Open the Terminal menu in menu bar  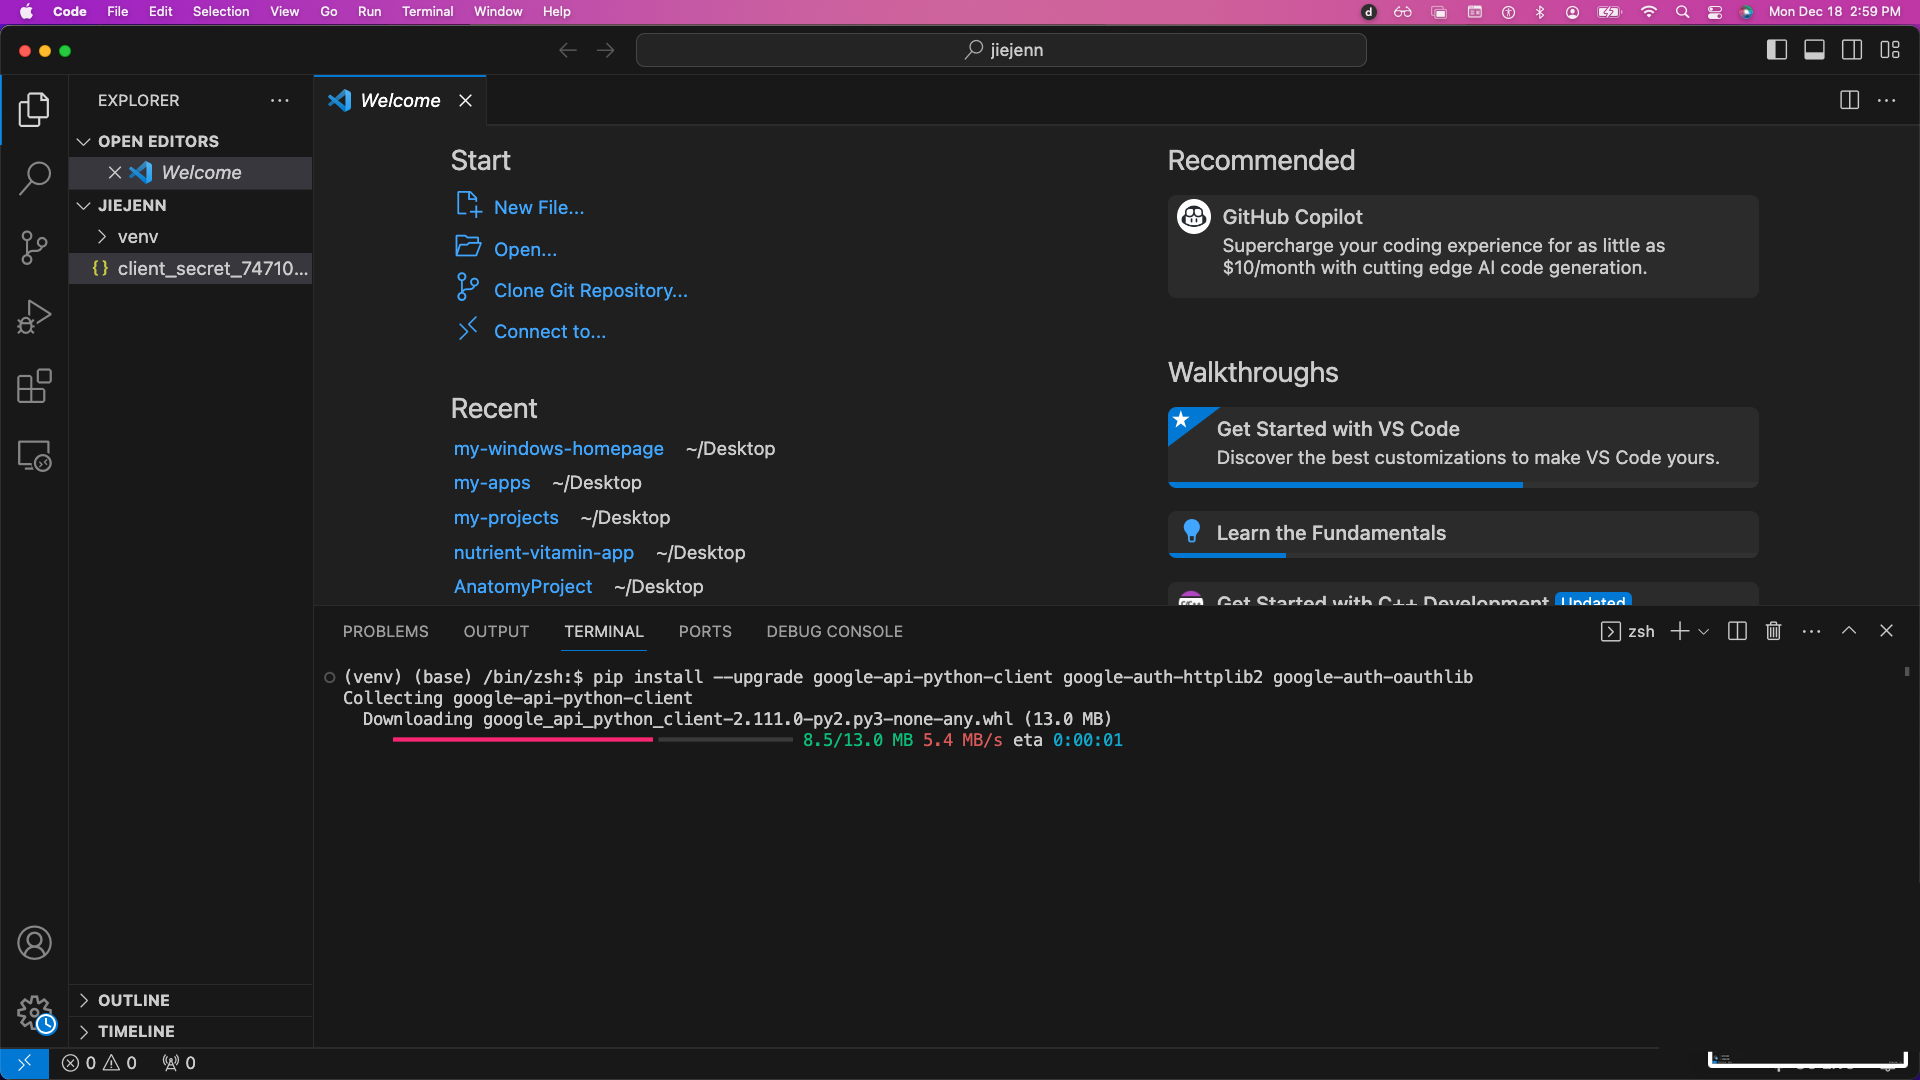coord(427,11)
